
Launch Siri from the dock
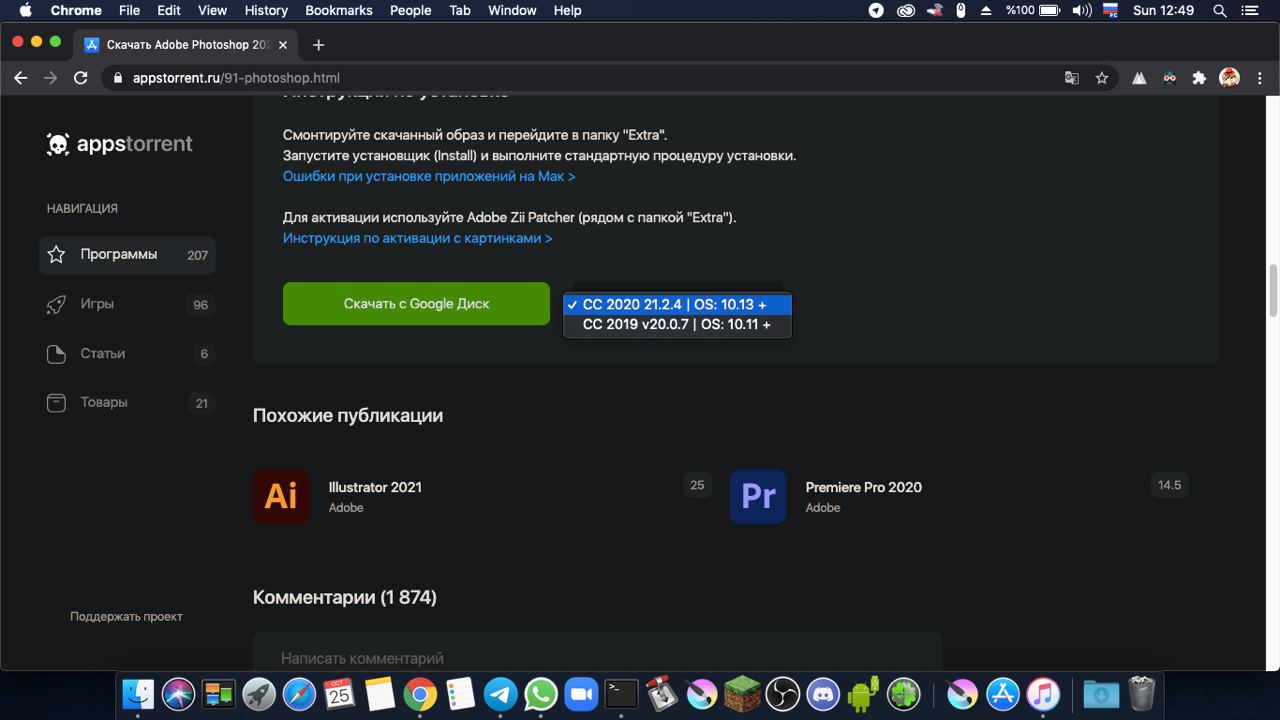pos(179,694)
